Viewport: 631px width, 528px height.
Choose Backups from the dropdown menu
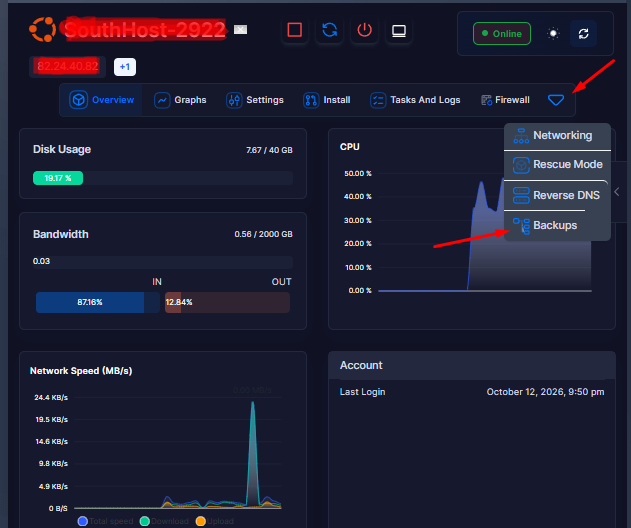(557, 225)
